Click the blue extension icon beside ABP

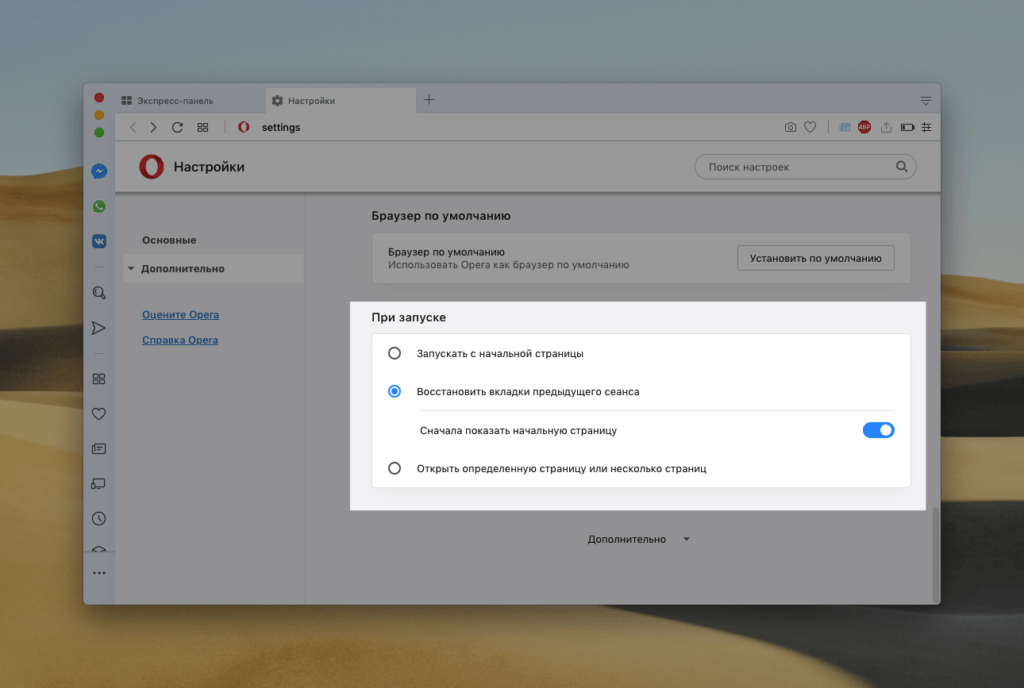point(844,127)
